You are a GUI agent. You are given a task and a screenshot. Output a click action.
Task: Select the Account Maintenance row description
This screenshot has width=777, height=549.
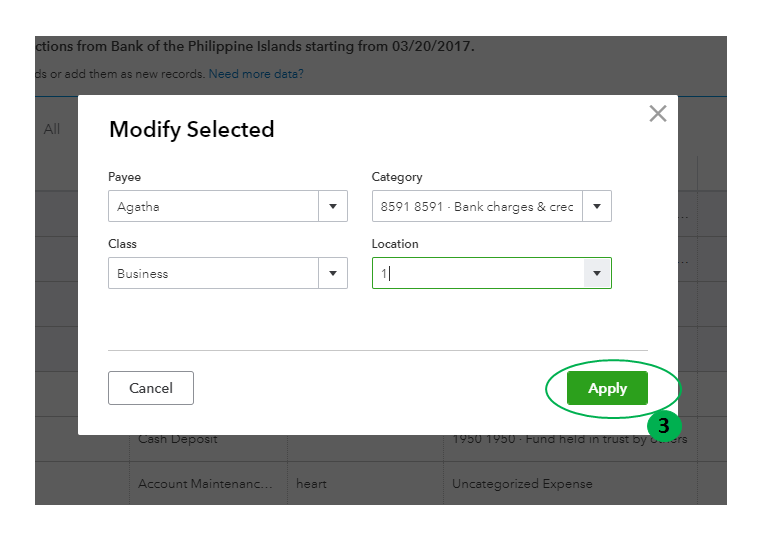(x=205, y=484)
